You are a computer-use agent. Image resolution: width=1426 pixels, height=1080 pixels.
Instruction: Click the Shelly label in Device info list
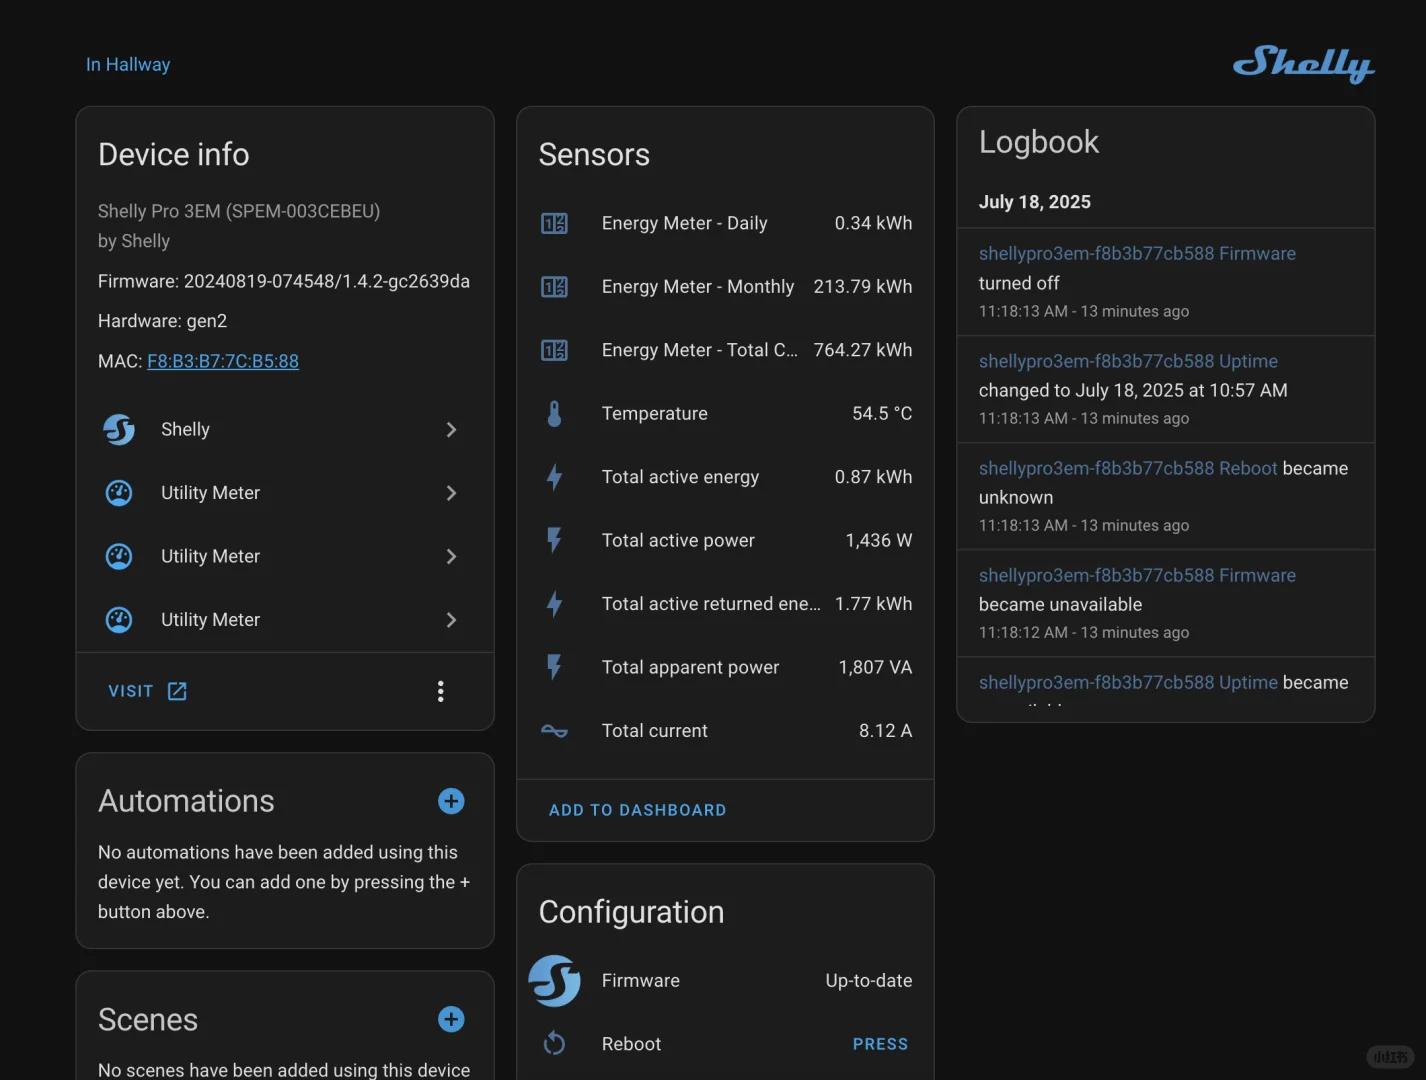coord(186,429)
